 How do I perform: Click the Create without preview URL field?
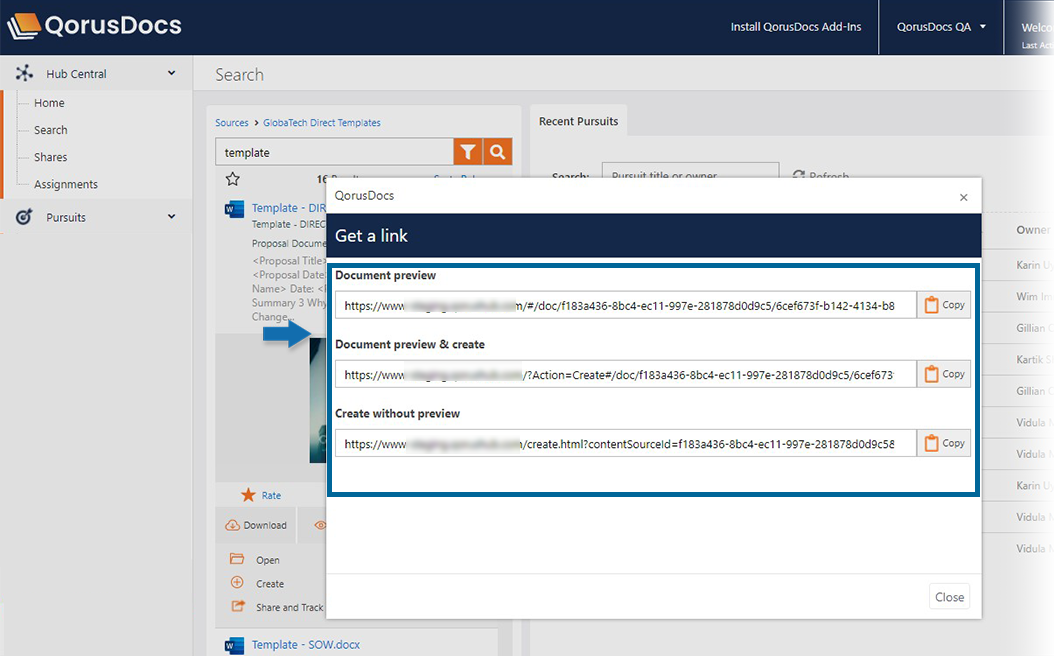click(626, 444)
